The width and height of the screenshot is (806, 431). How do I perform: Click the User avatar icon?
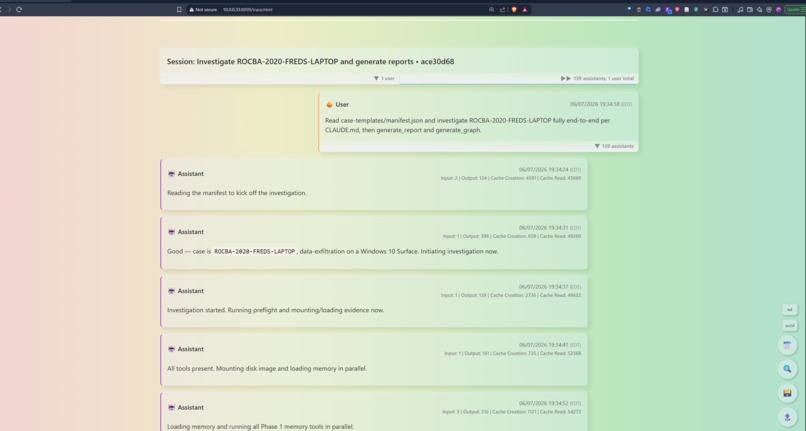(x=329, y=104)
